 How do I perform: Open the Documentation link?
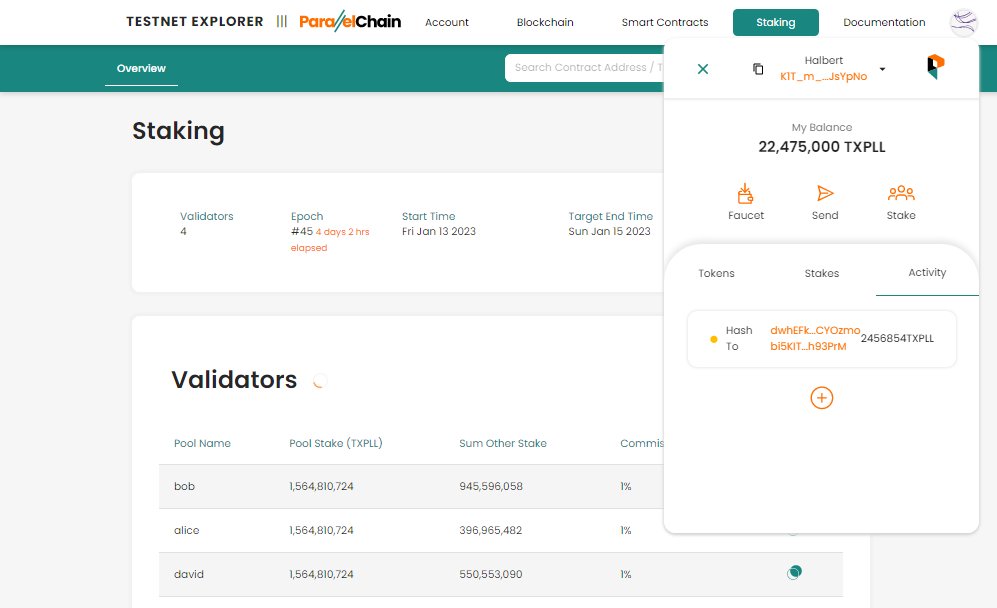[x=884, y=22]
